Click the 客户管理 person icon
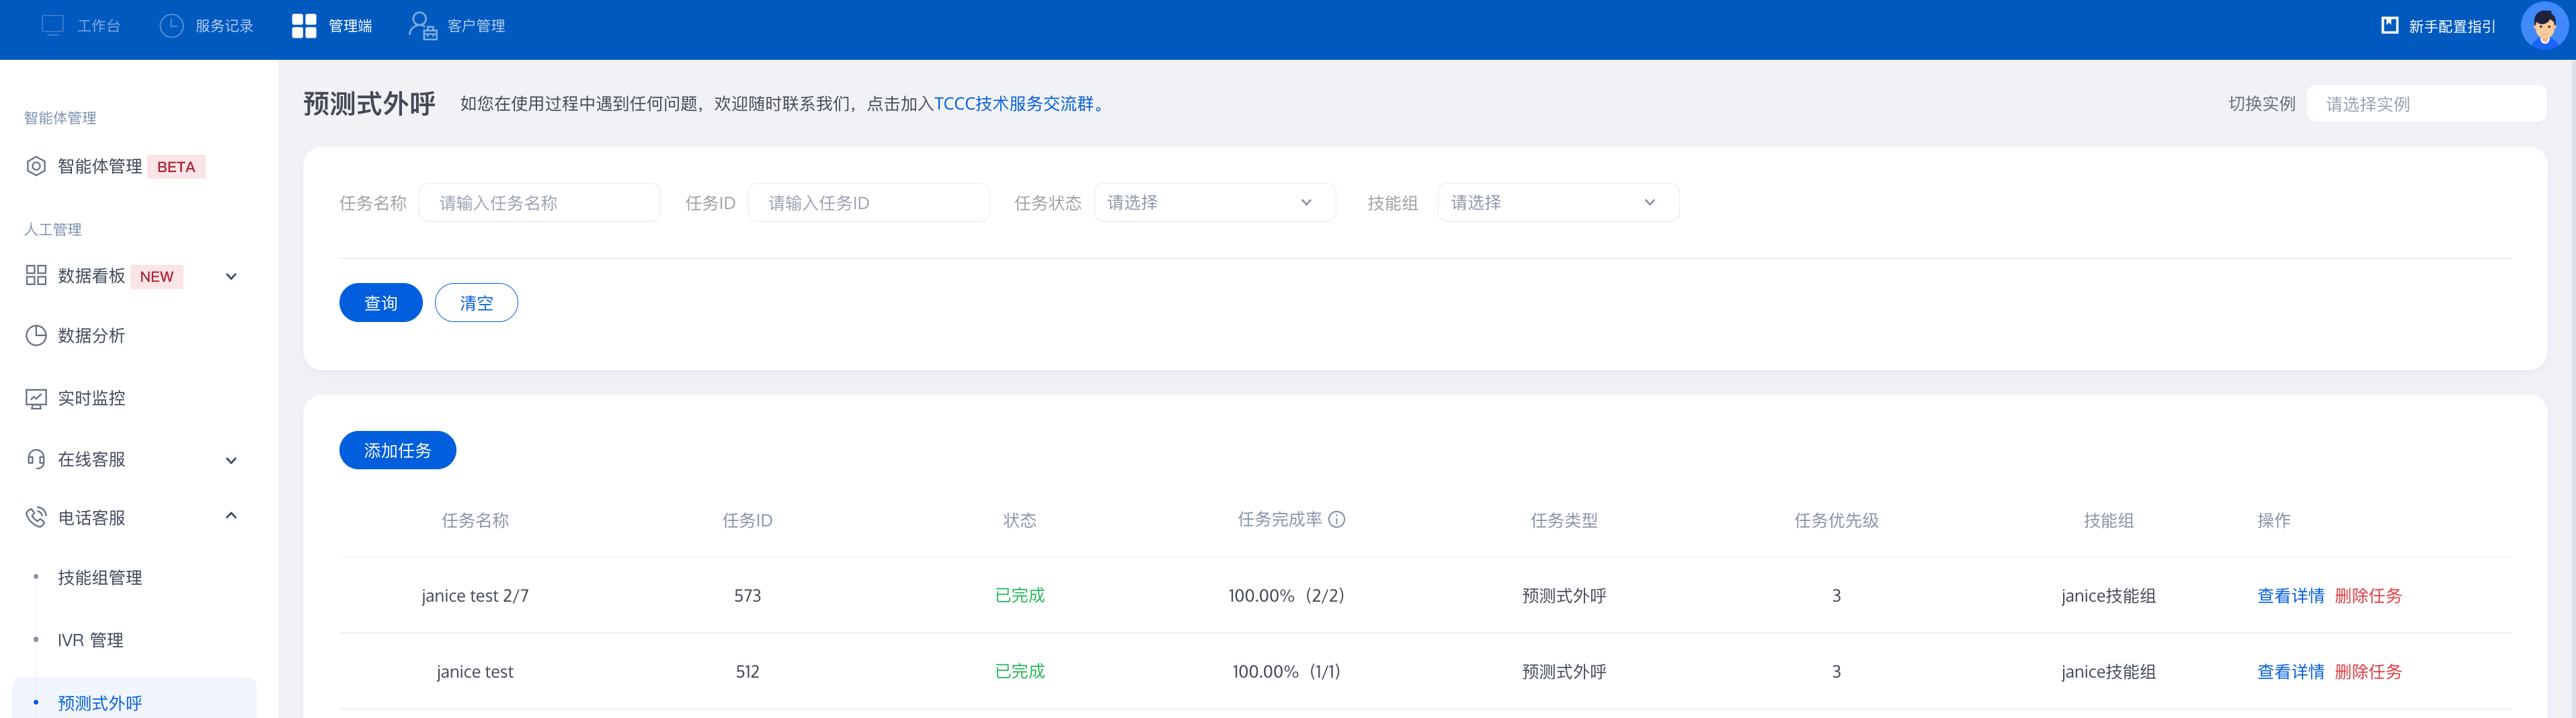This screenshot has width=2576, height=718. (x=423, y=25)
